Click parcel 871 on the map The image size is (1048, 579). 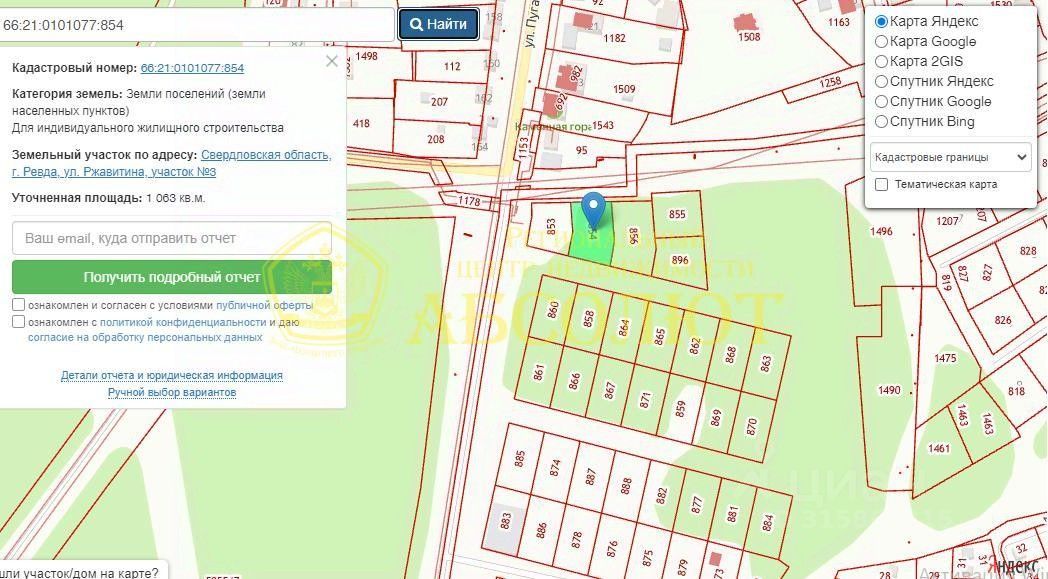[x=645, y=400]
